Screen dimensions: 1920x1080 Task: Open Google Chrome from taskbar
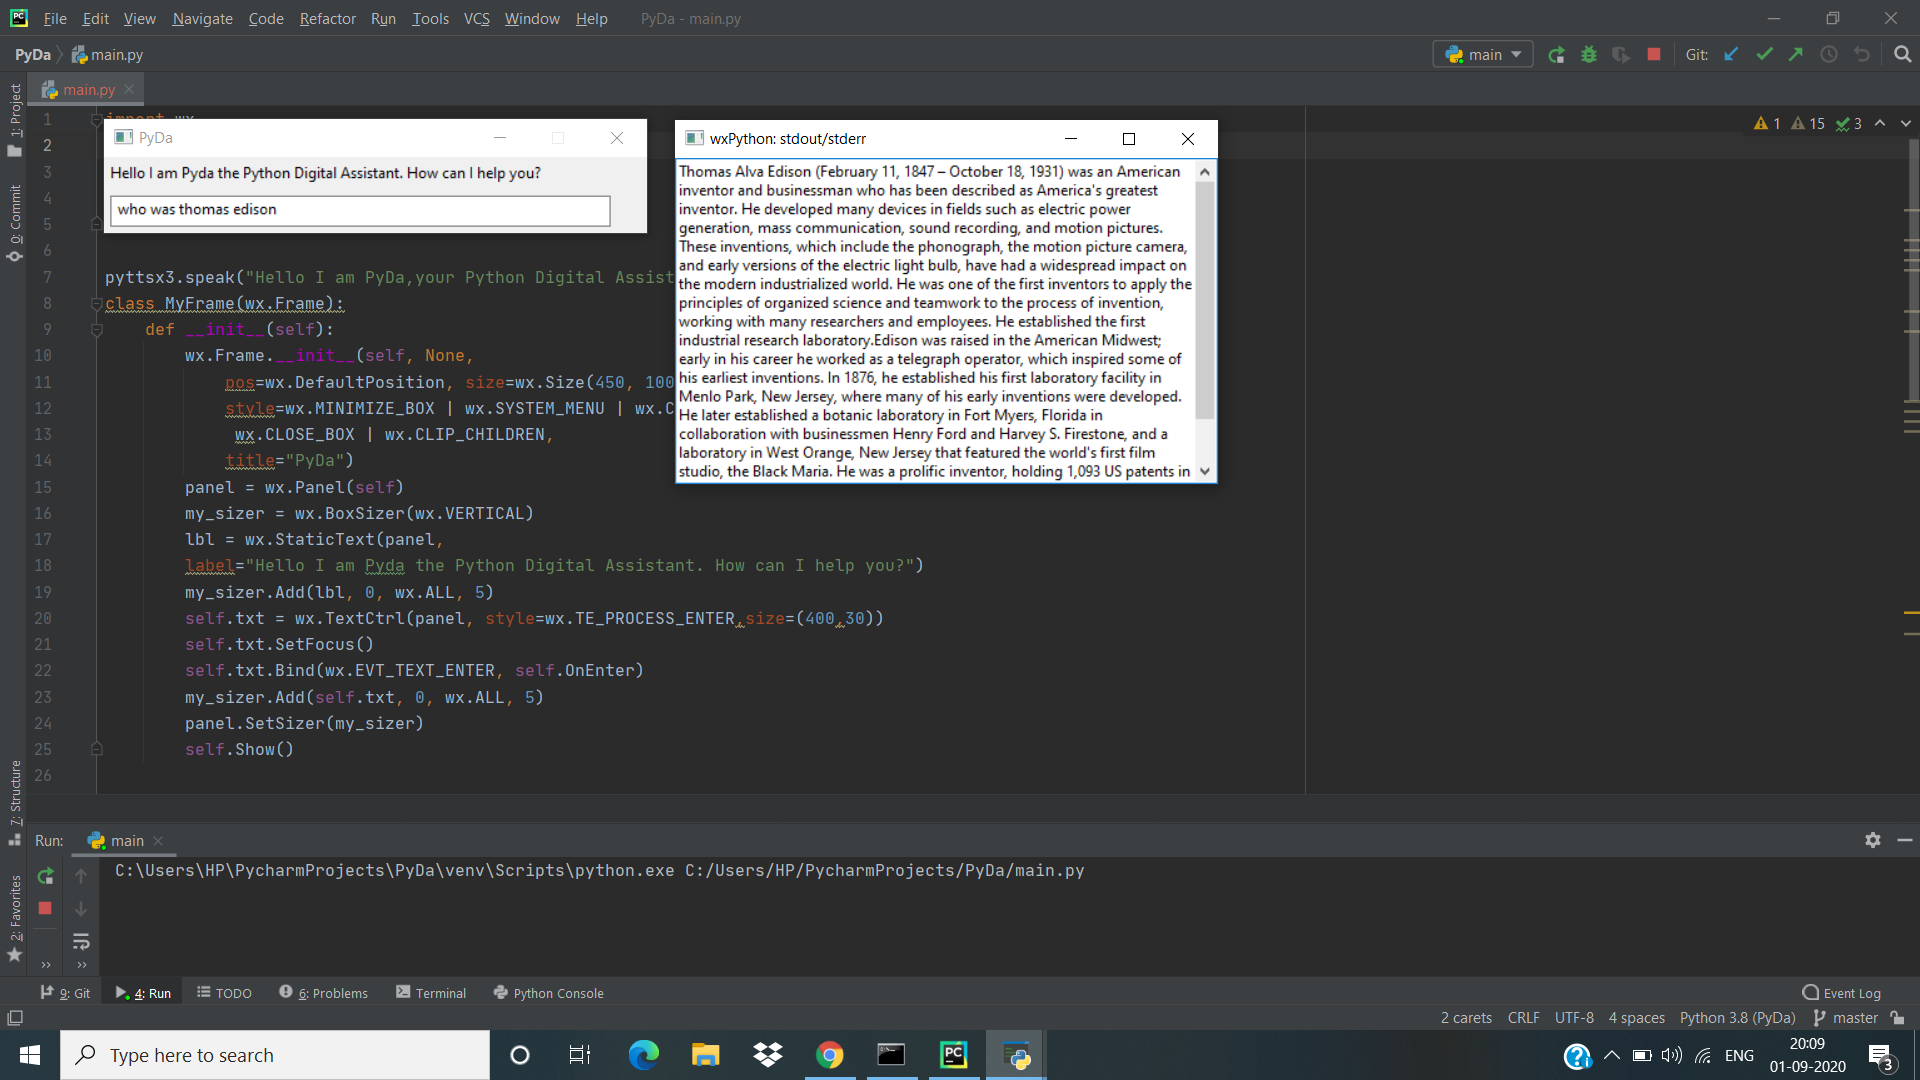pos(829,1055)
